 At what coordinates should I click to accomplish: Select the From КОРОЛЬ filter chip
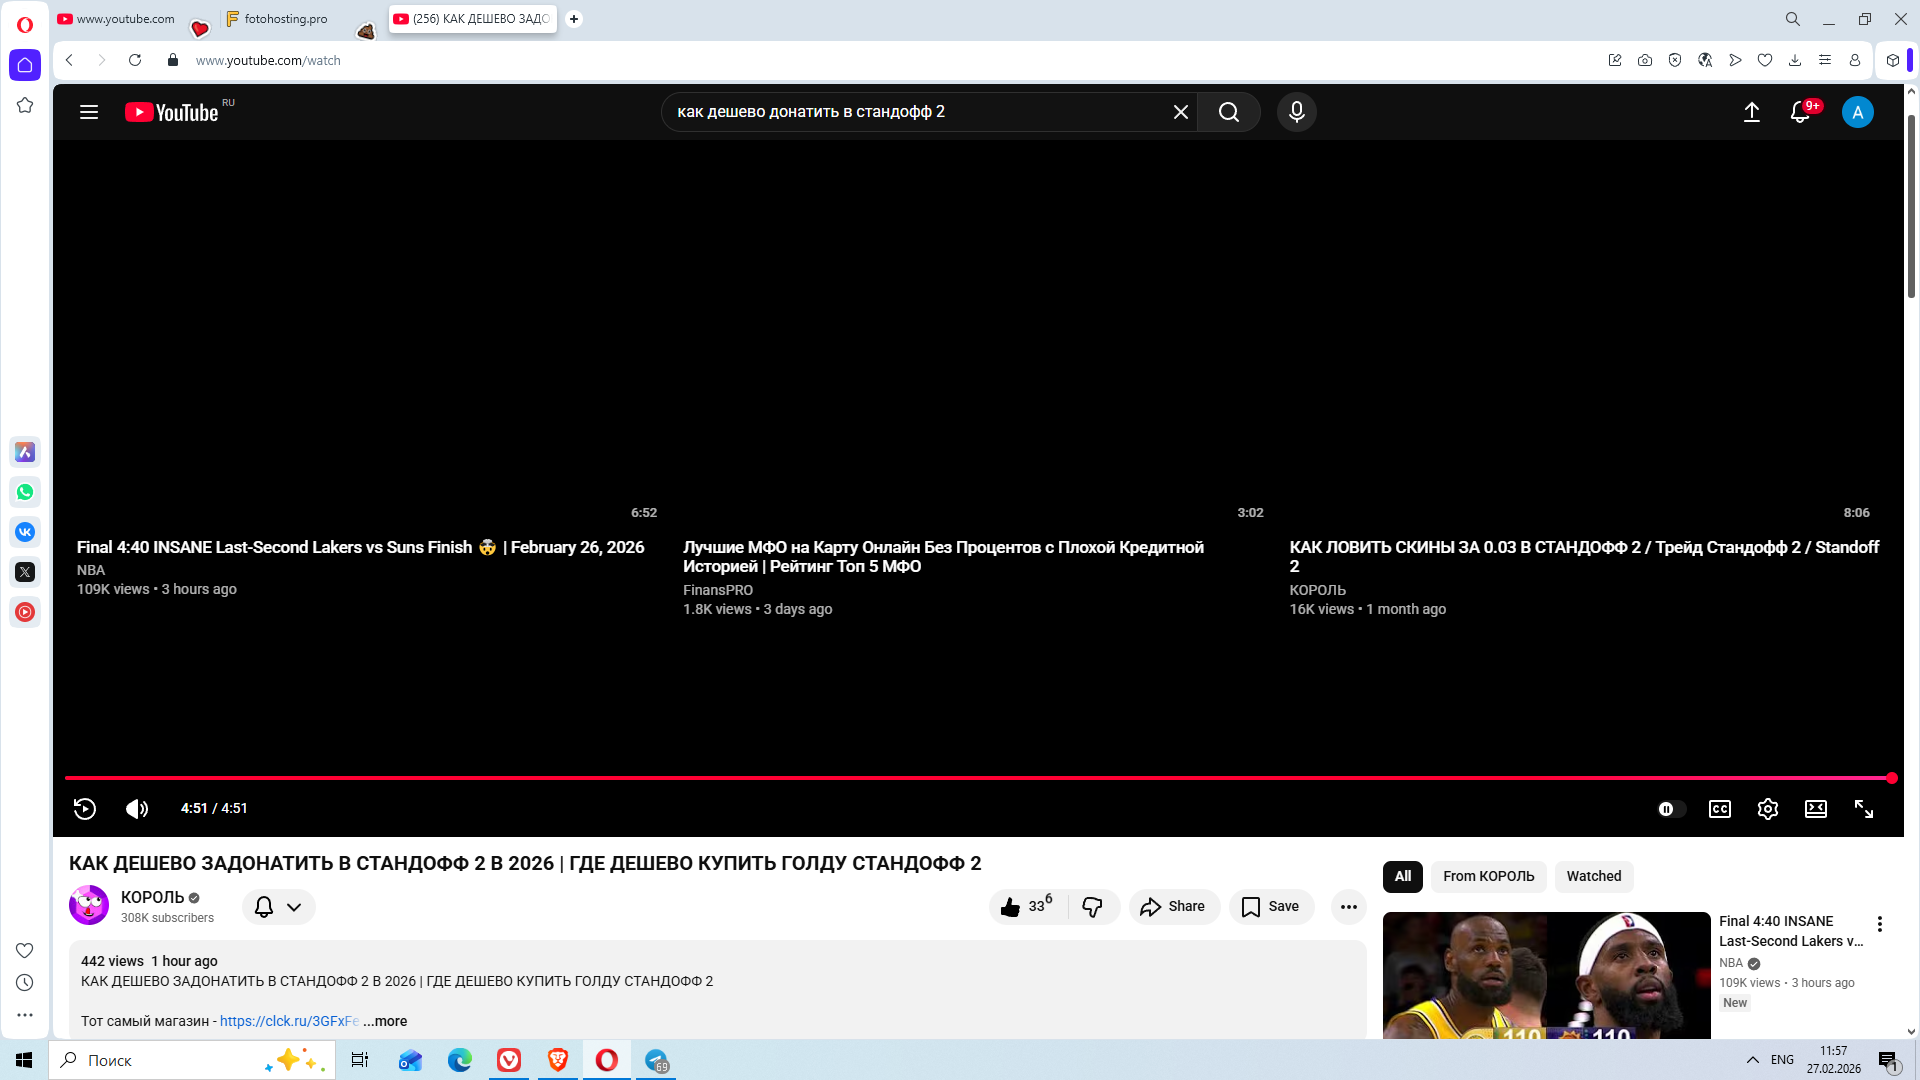tap(1488, 876)
